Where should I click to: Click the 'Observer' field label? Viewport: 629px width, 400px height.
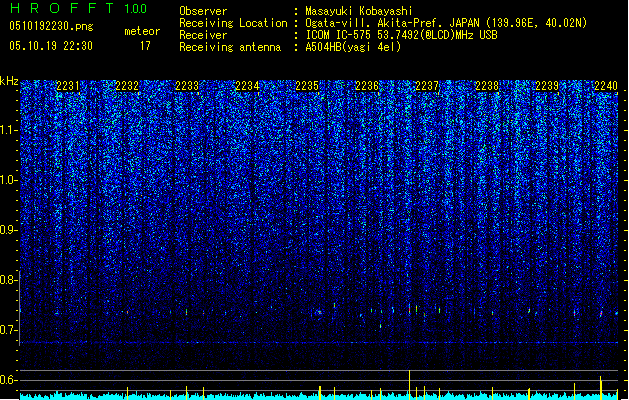tap(203, 11)
